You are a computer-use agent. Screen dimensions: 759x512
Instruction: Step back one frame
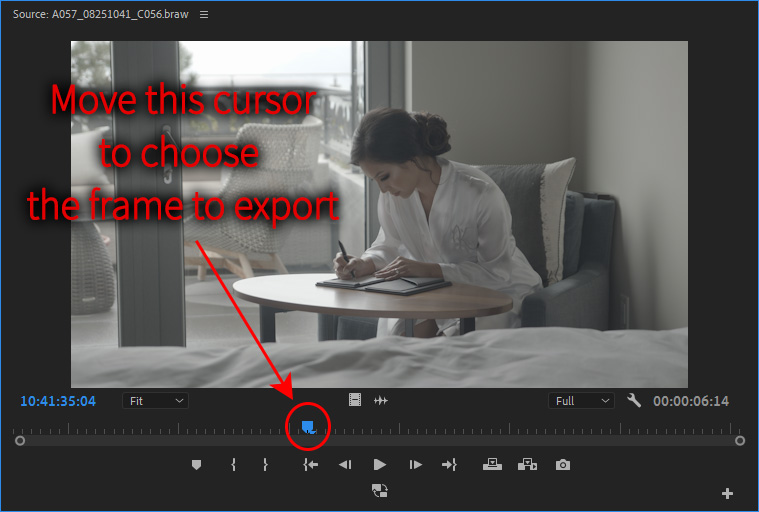[345, 465]
